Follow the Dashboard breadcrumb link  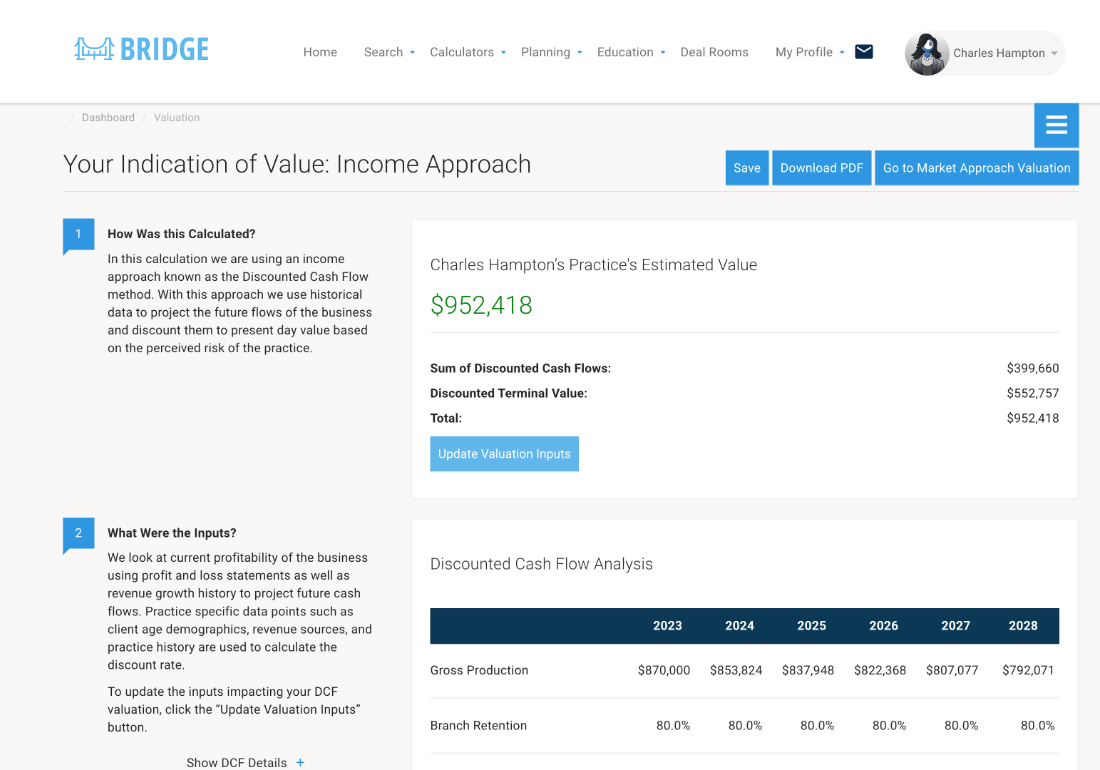pyautogui.click(x=108, y=118)
